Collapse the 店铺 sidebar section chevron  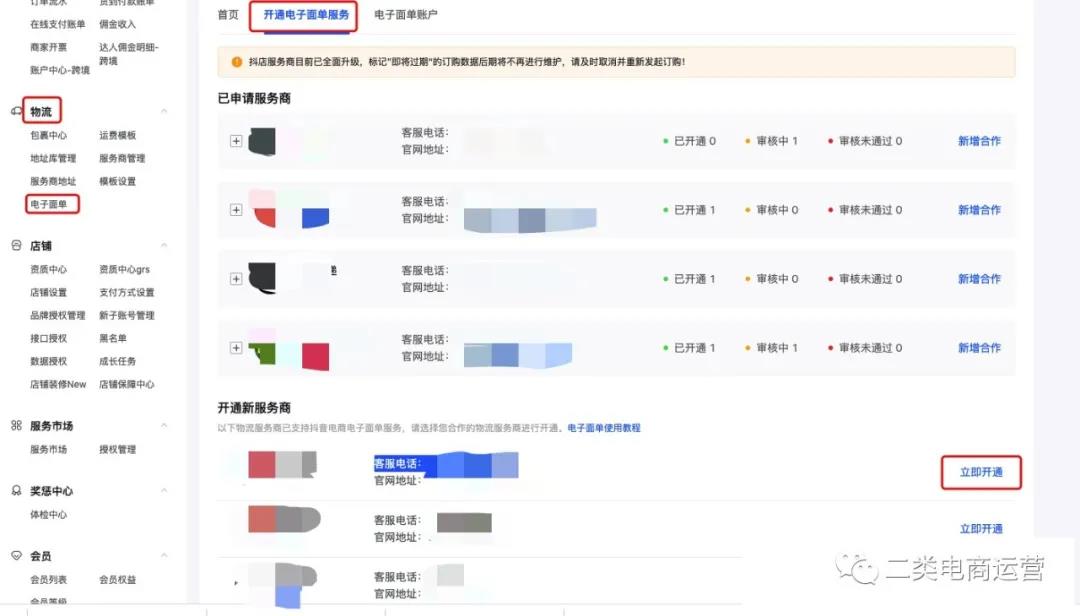point(164,246)
